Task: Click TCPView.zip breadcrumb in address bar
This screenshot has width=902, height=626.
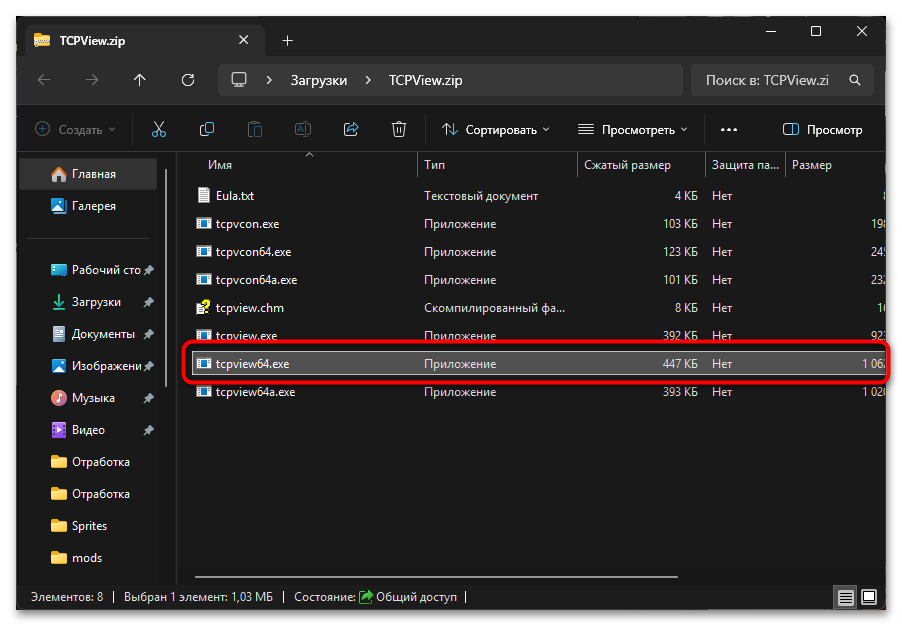Action: point(426,80)
